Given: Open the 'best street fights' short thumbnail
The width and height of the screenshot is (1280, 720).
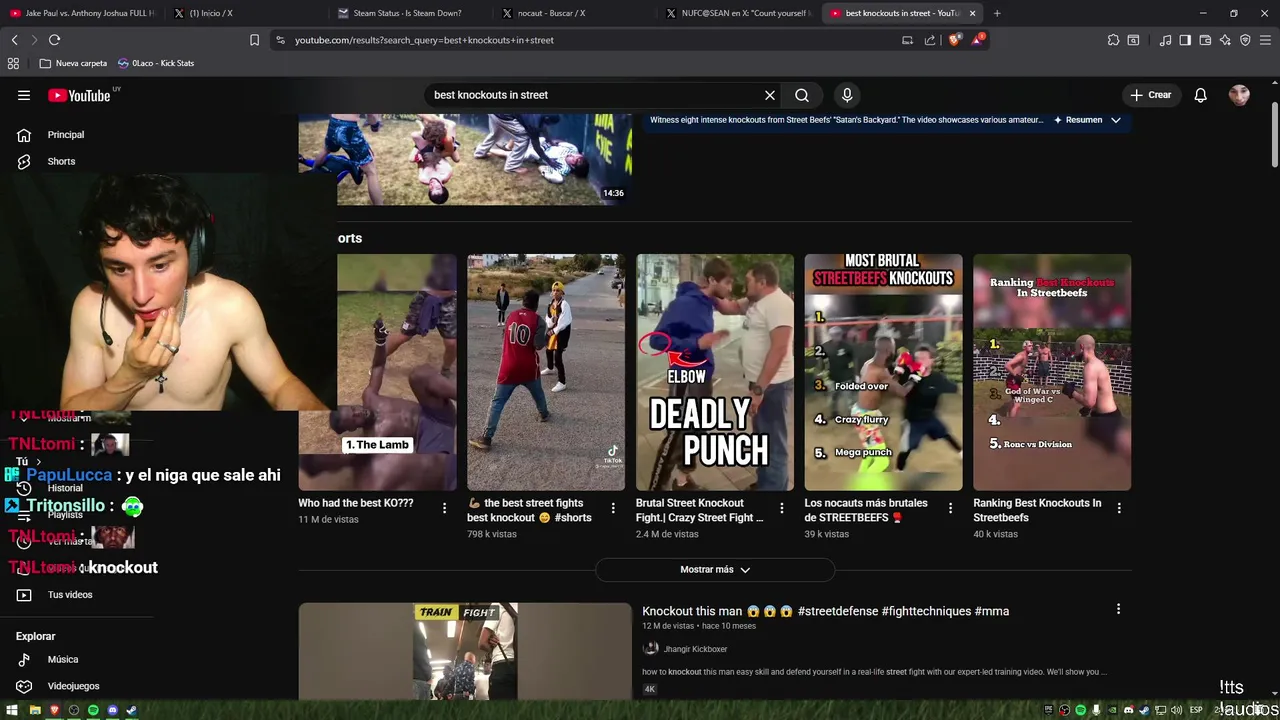Looking at the screenshot, I should pyautogui.click(x=546, y=372).
